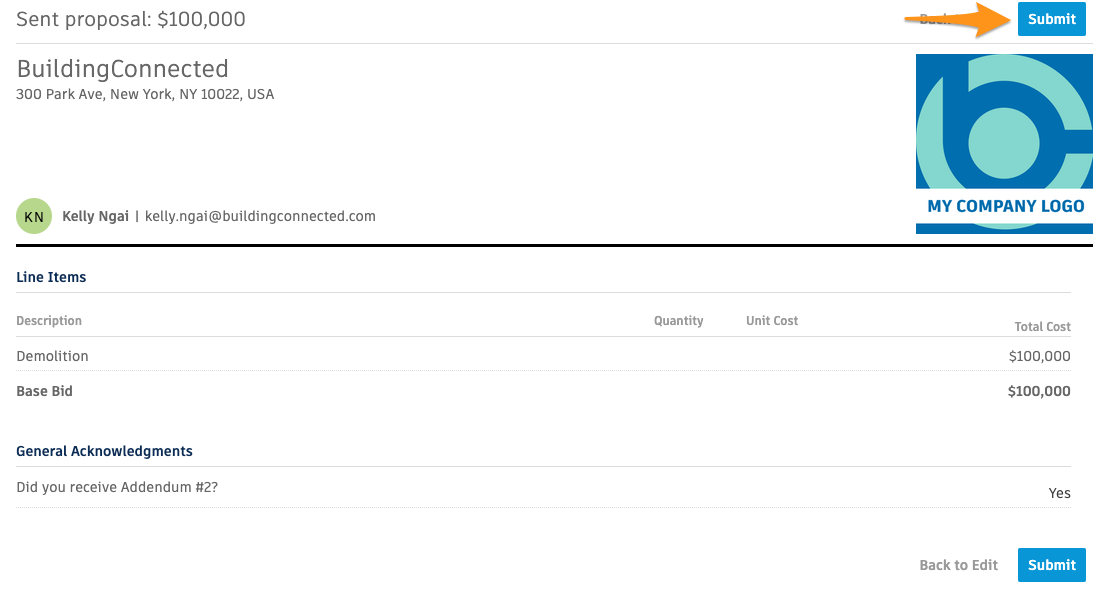
Task: Click the BuildingConnected company name
Action: click(122, 69)
